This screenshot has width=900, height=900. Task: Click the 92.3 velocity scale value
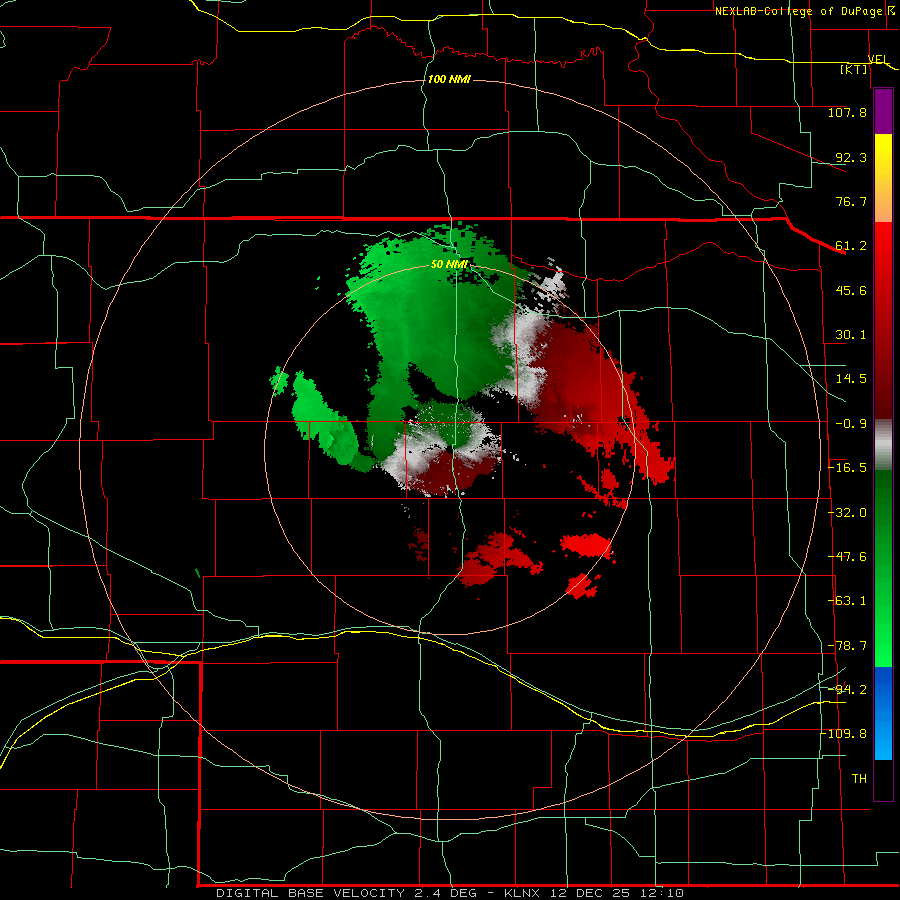(x=851, y=157)
